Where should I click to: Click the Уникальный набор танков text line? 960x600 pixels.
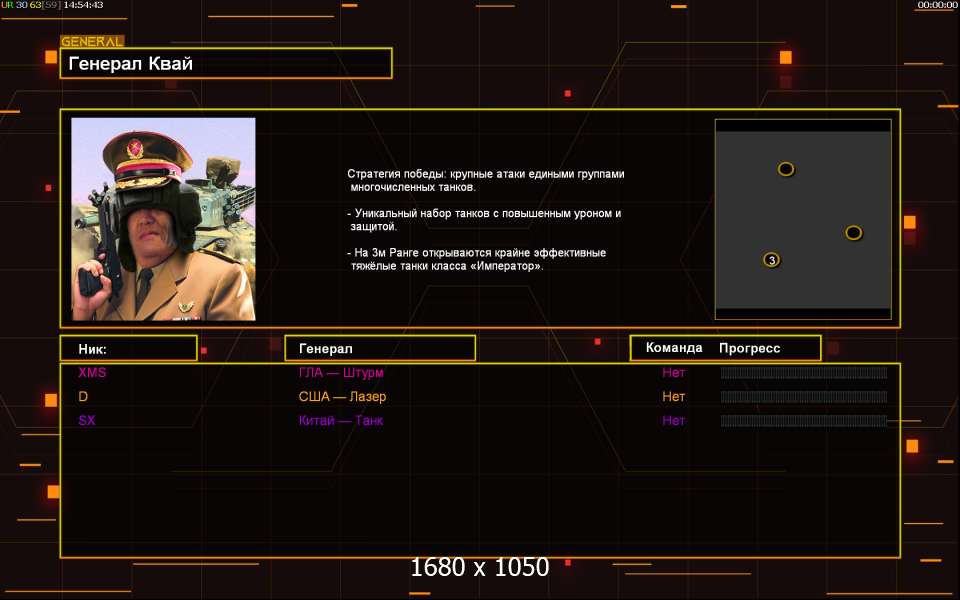(x=484, y=220)
